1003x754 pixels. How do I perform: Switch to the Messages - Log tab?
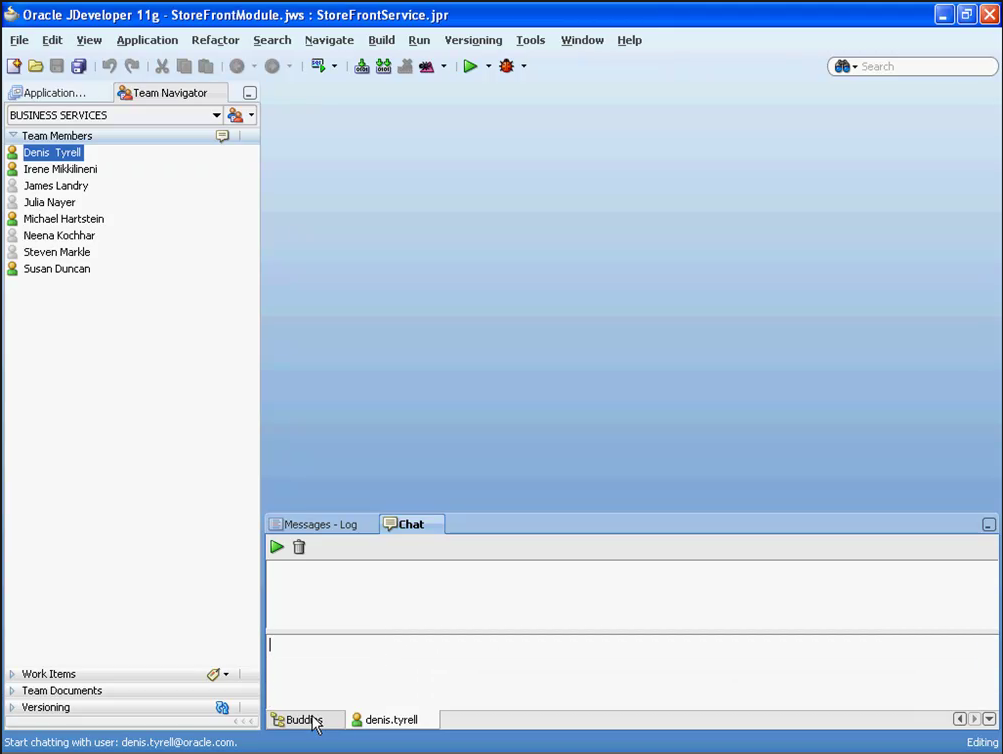[x=321, y=524]
